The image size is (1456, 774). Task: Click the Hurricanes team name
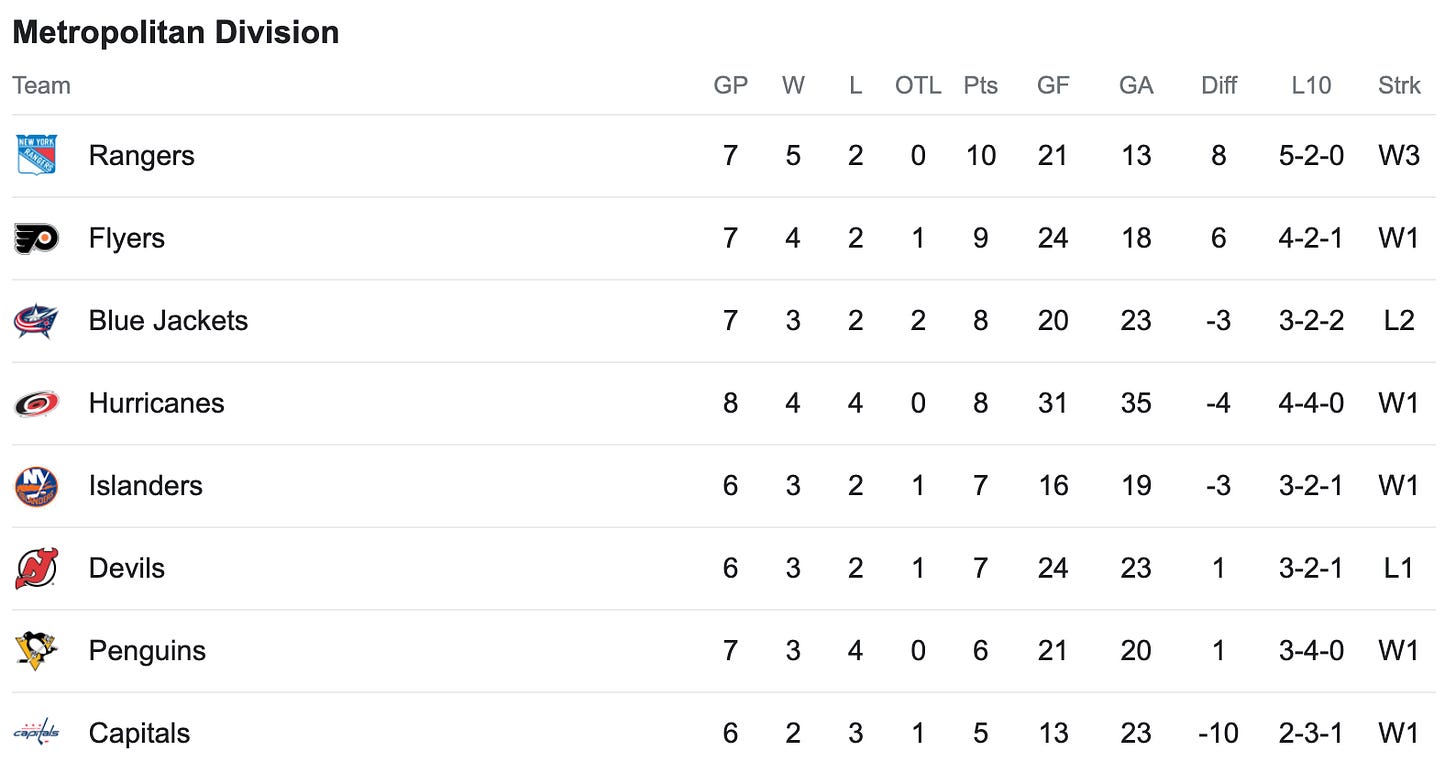coord(157,403)
